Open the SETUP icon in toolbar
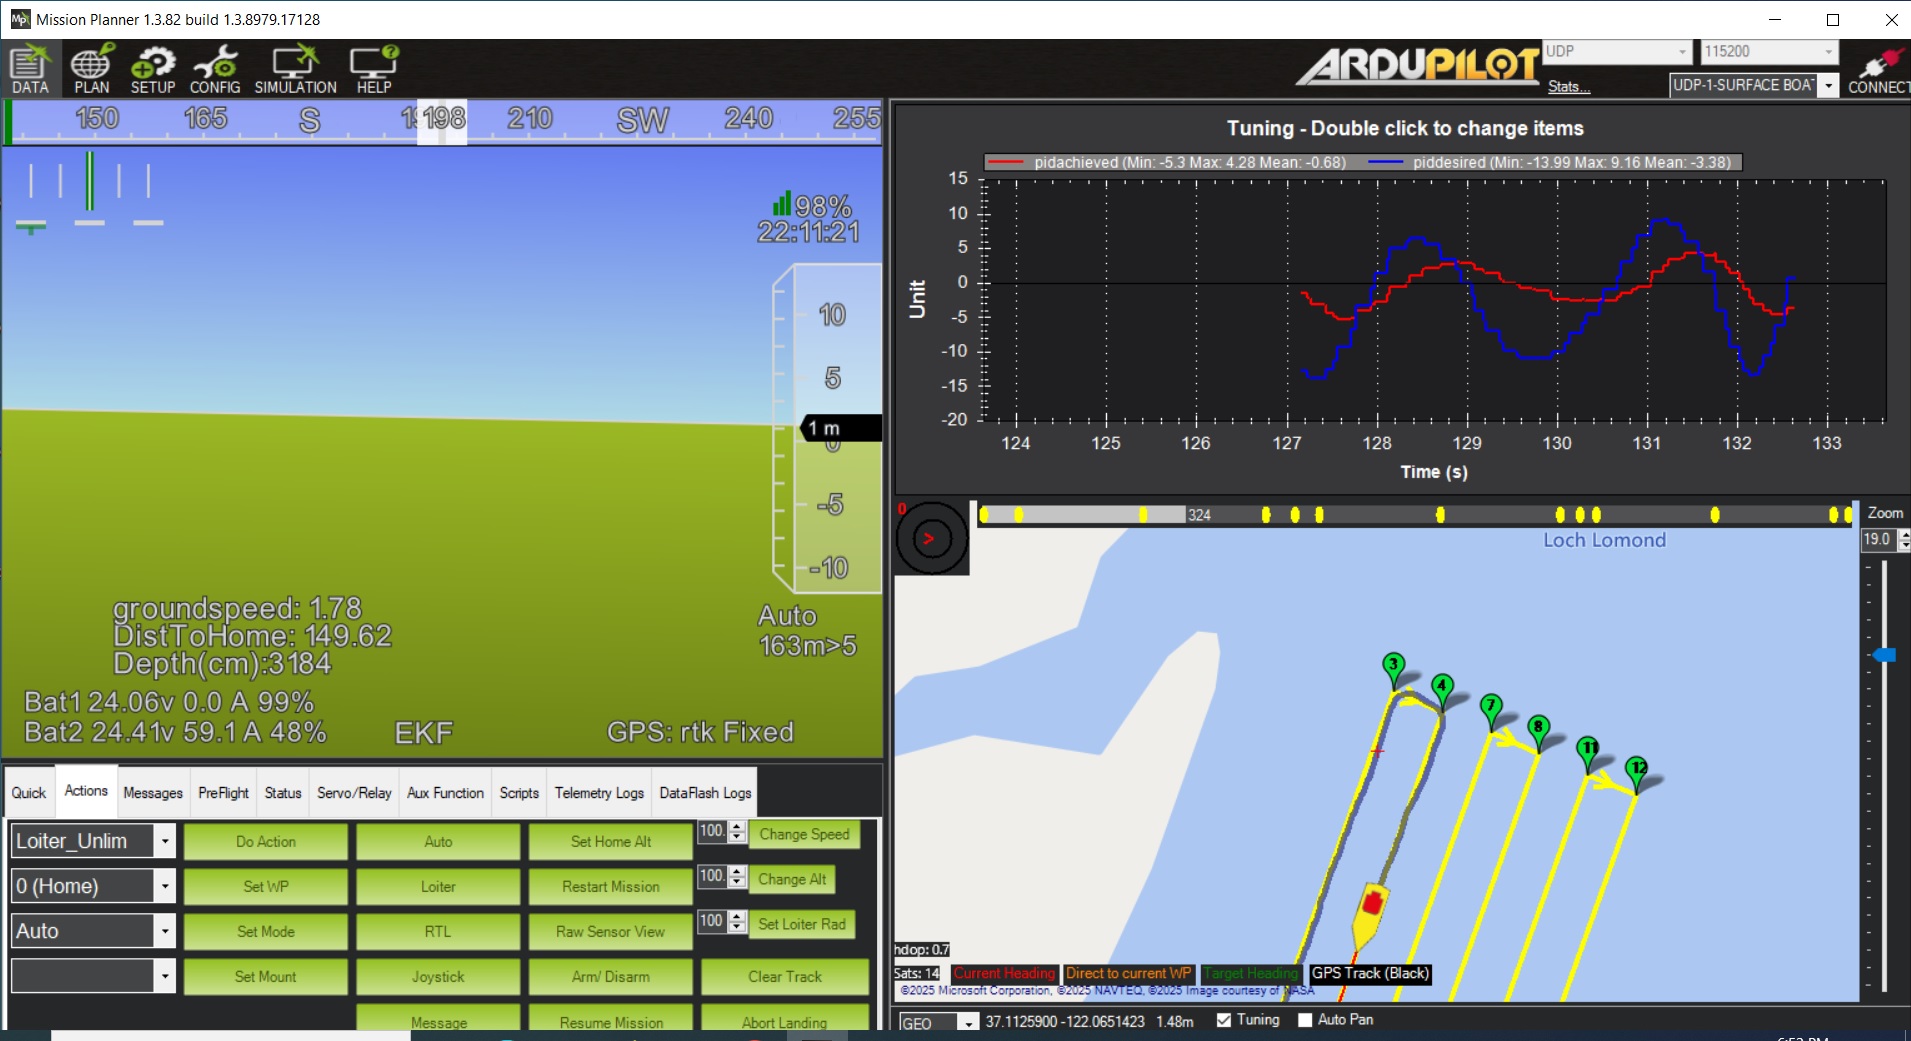 [152, 69]
